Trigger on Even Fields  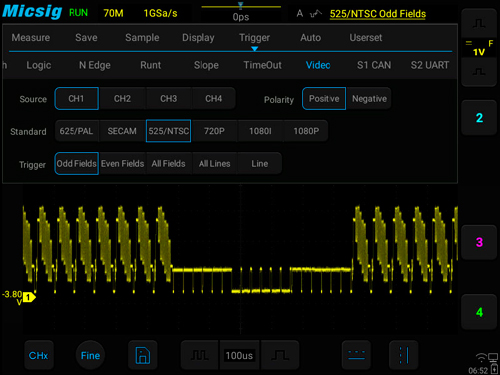click(122, 164)
